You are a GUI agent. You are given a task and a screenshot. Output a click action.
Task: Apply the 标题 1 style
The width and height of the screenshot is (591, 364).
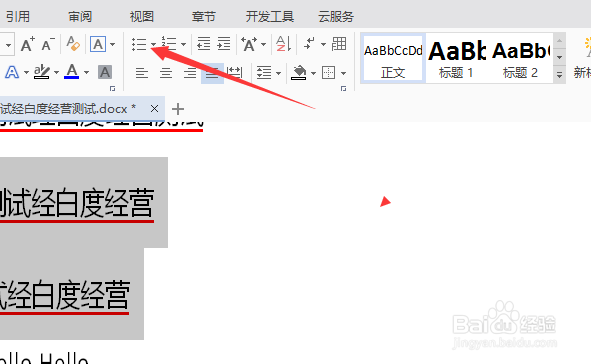click(456, 58)
